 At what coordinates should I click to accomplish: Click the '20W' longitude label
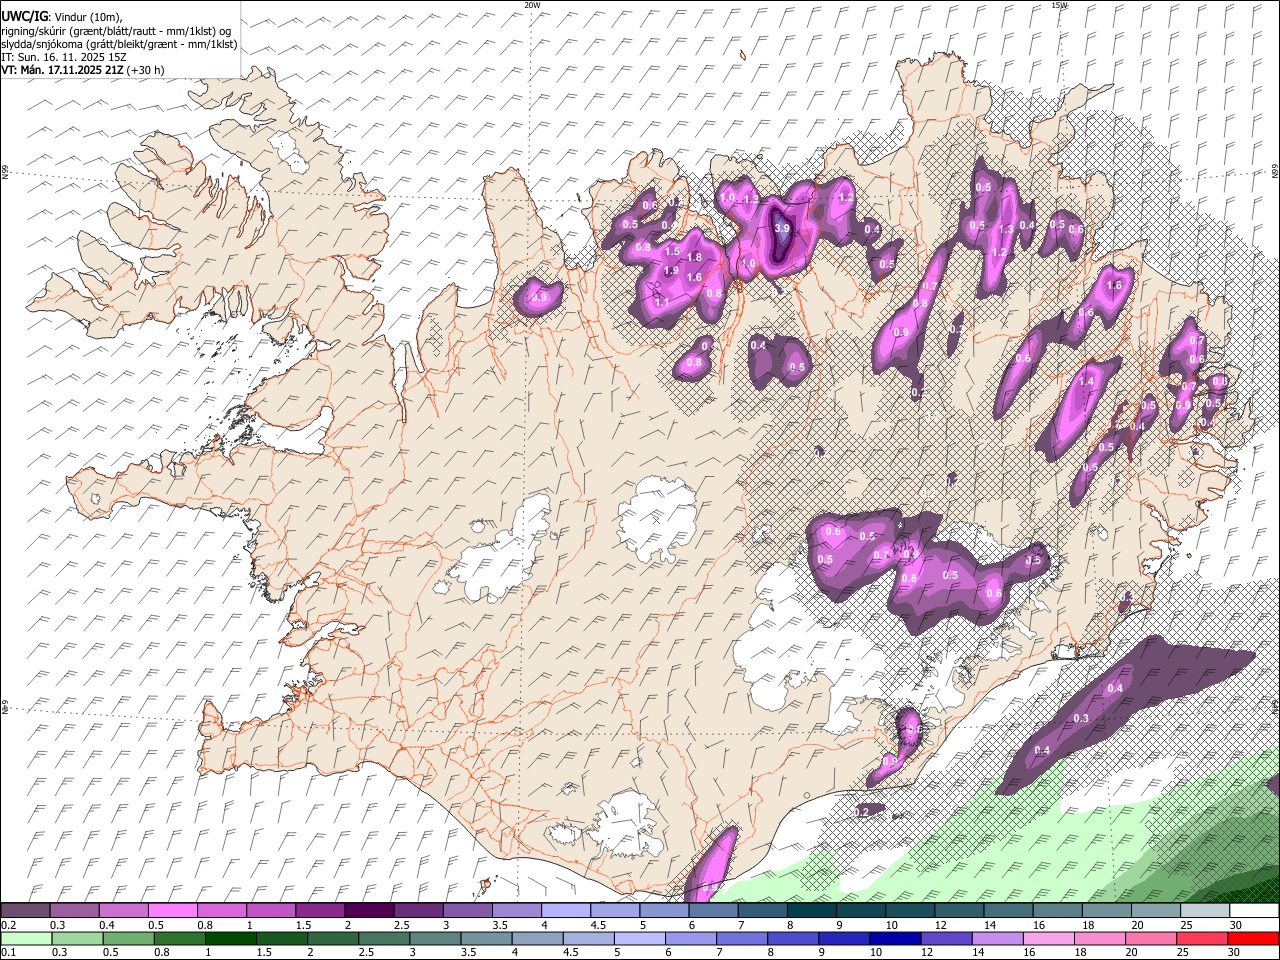click(x=532, y=5)
